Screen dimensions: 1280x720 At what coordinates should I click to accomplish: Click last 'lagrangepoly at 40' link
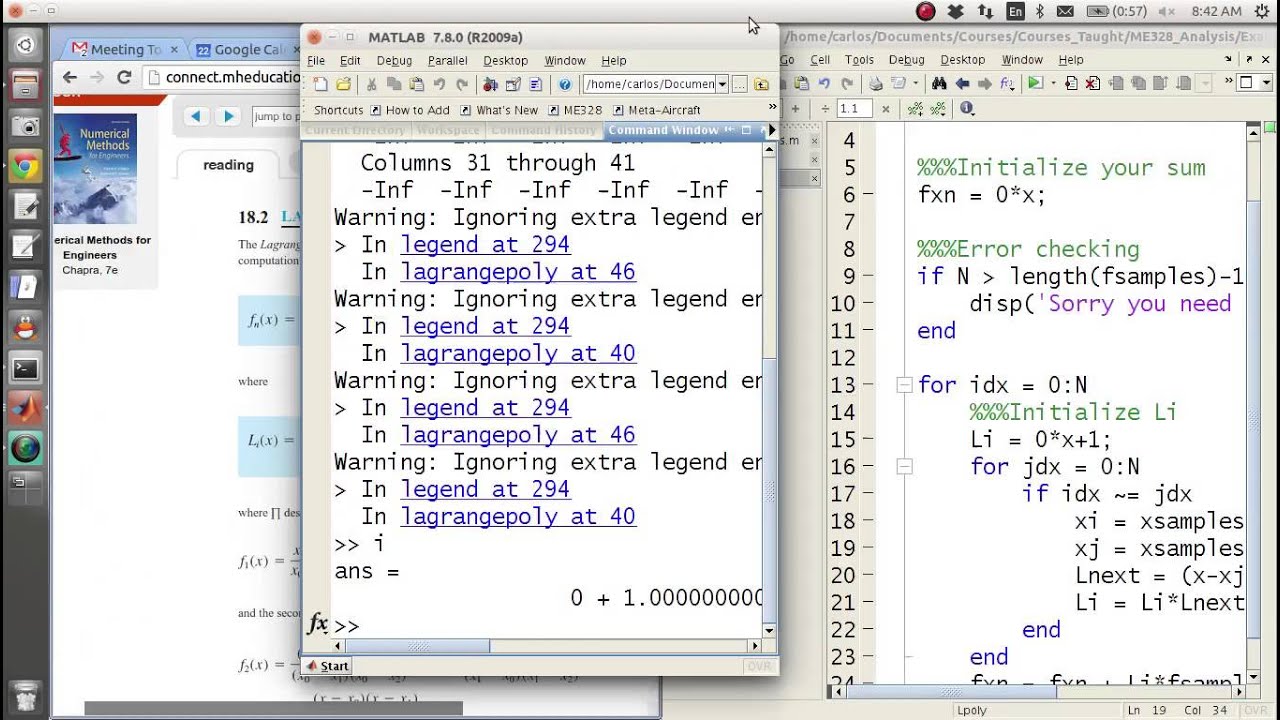click(x=518, y=517)
